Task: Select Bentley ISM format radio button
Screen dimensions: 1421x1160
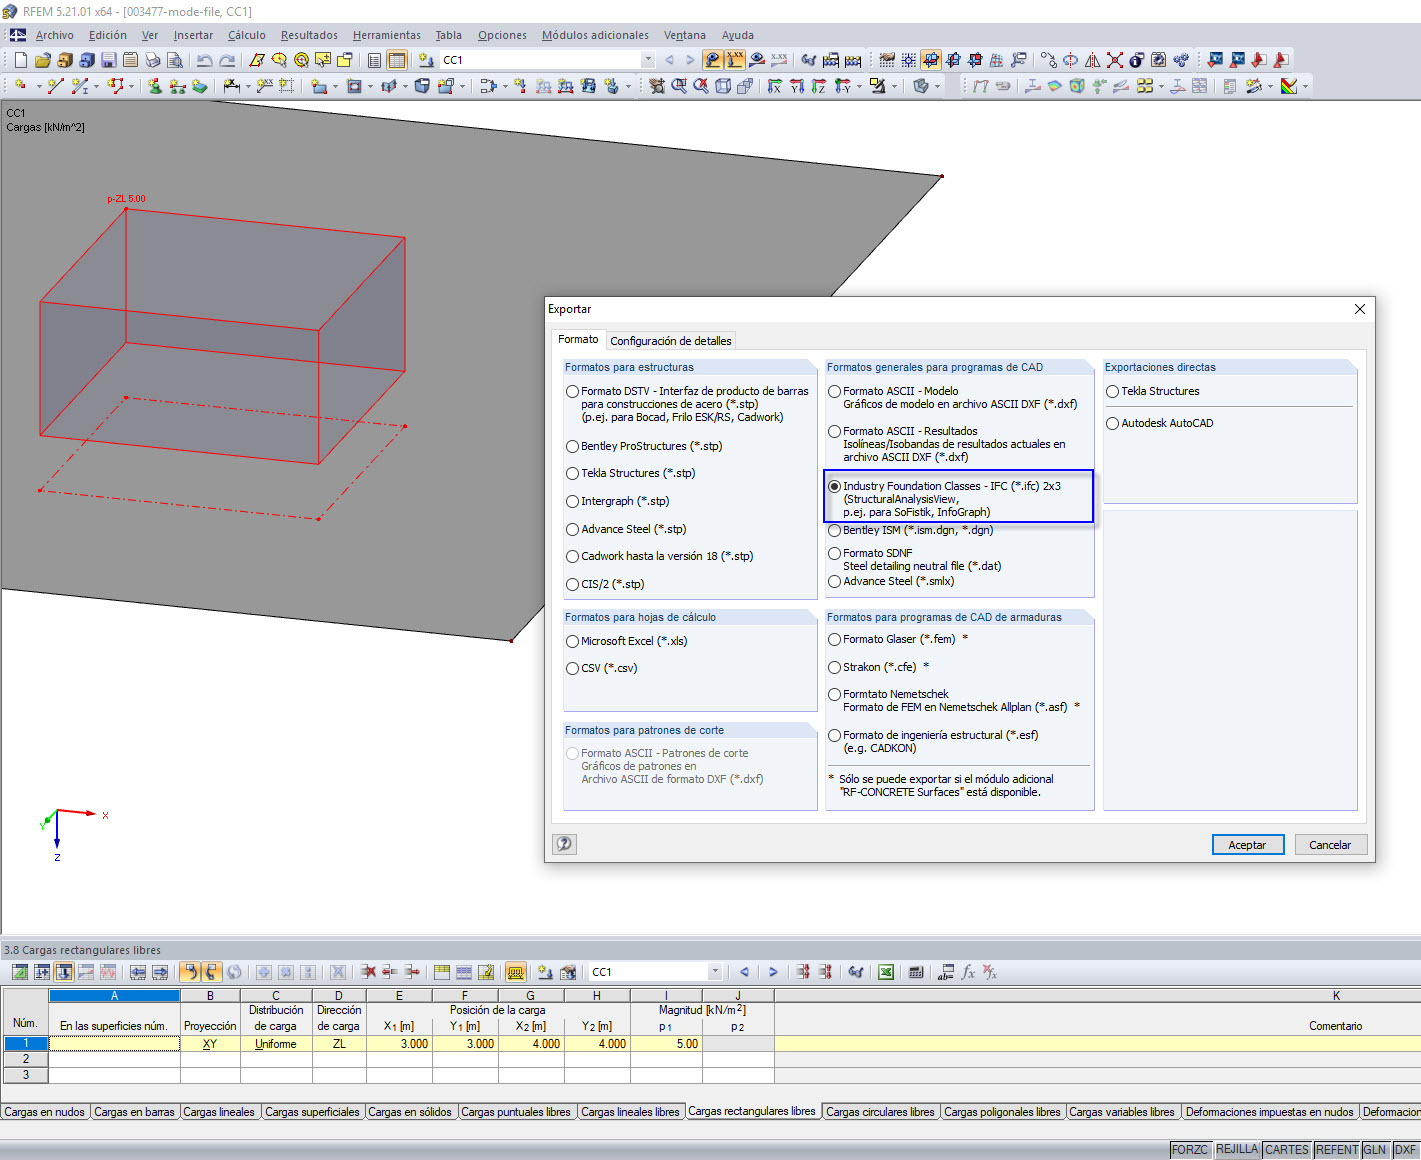Action: 835,531
